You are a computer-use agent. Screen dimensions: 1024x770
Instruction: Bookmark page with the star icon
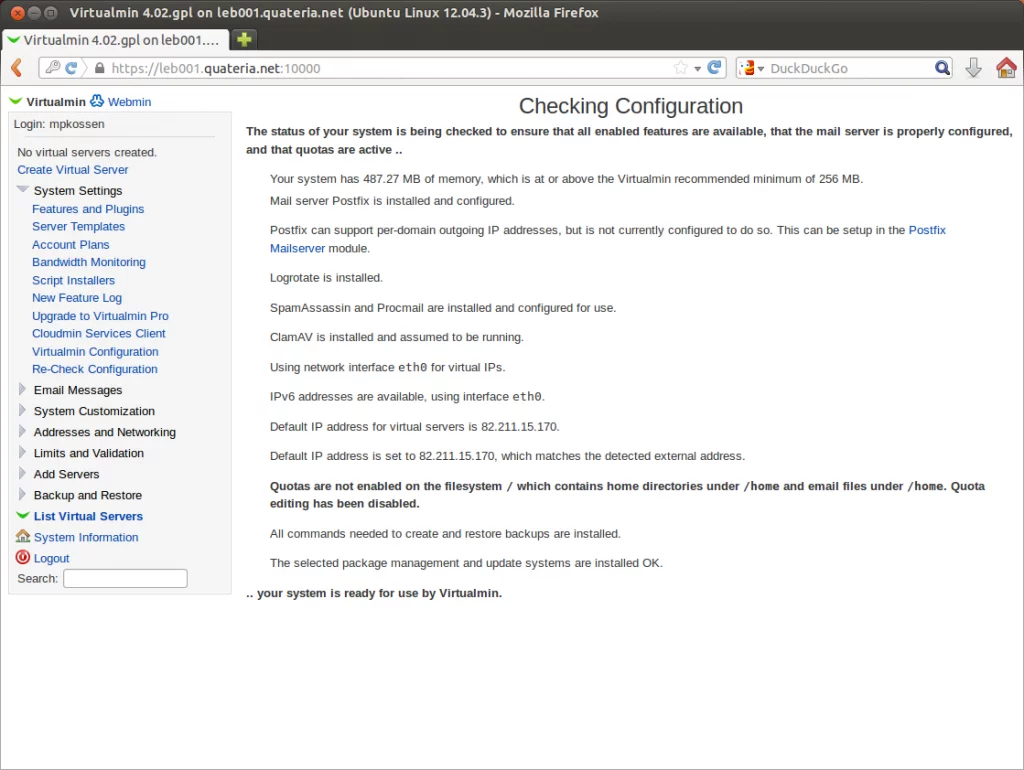pos(680,68)
